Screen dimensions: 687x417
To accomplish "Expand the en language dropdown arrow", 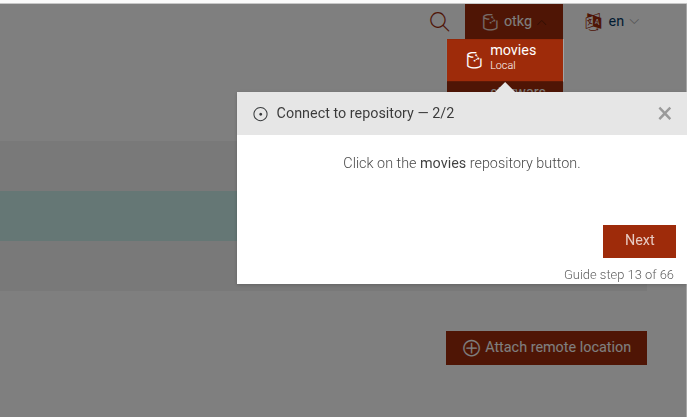I will point(634,21).
